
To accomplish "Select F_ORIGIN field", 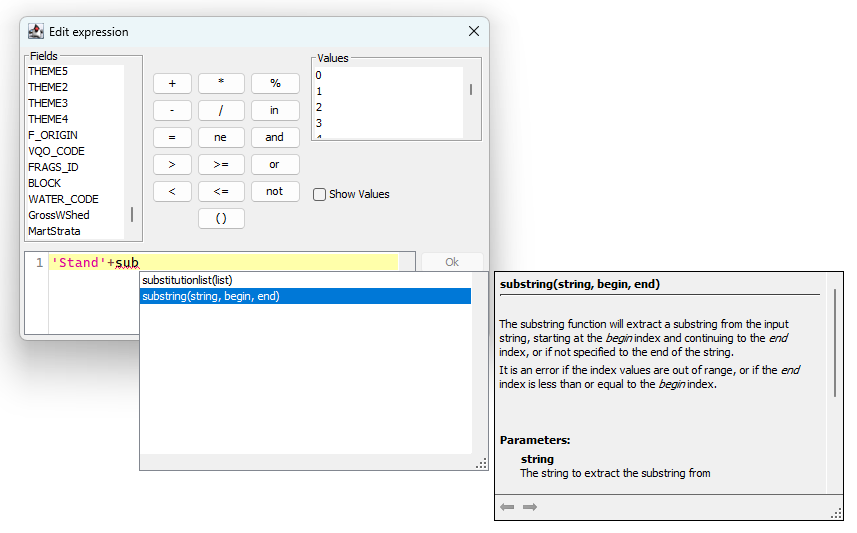I will point(75,135).
